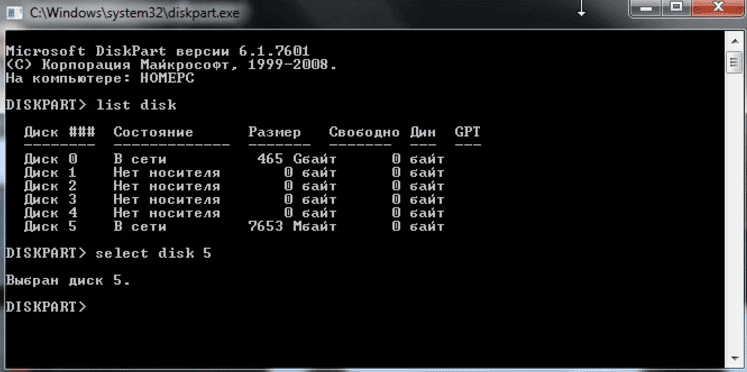This screenshot has width=747, height=372.
Task: Click the 'Состояние' column header
Action: (153, 132)
